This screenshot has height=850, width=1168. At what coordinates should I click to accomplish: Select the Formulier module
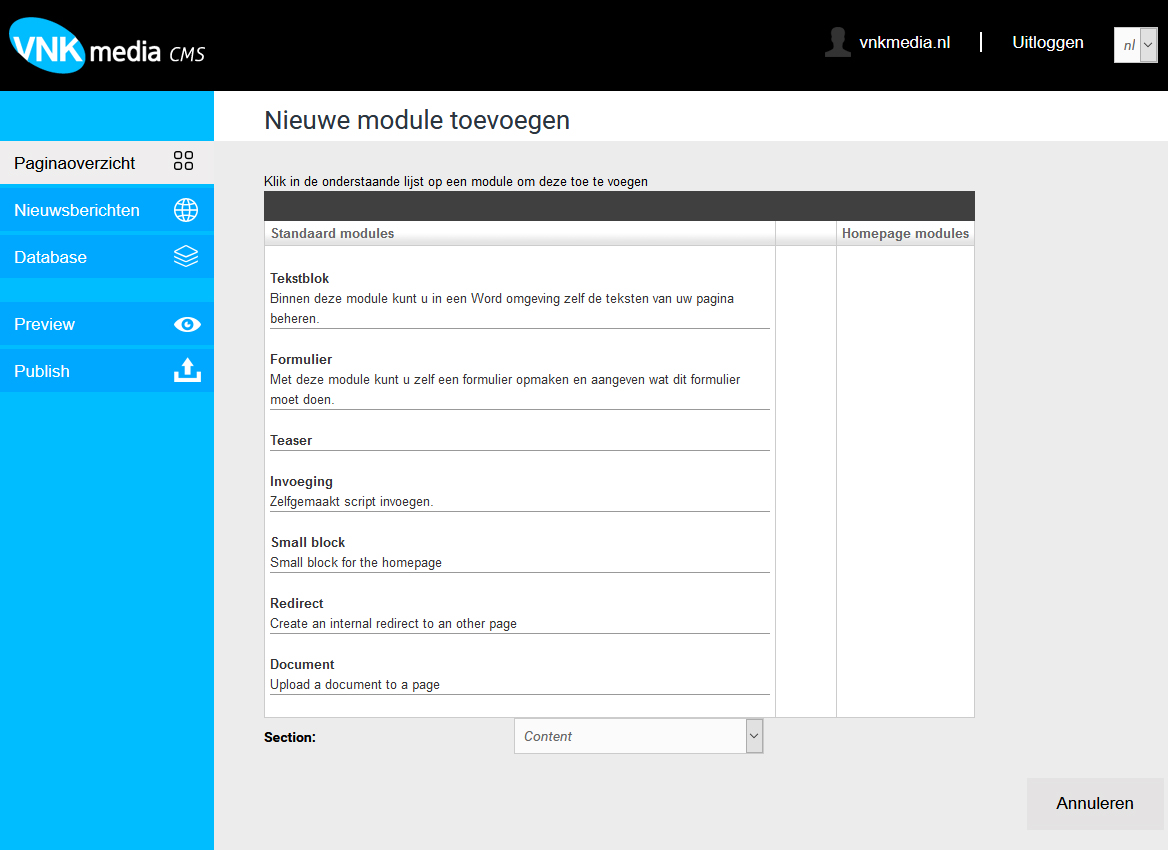tap(301, 359)
